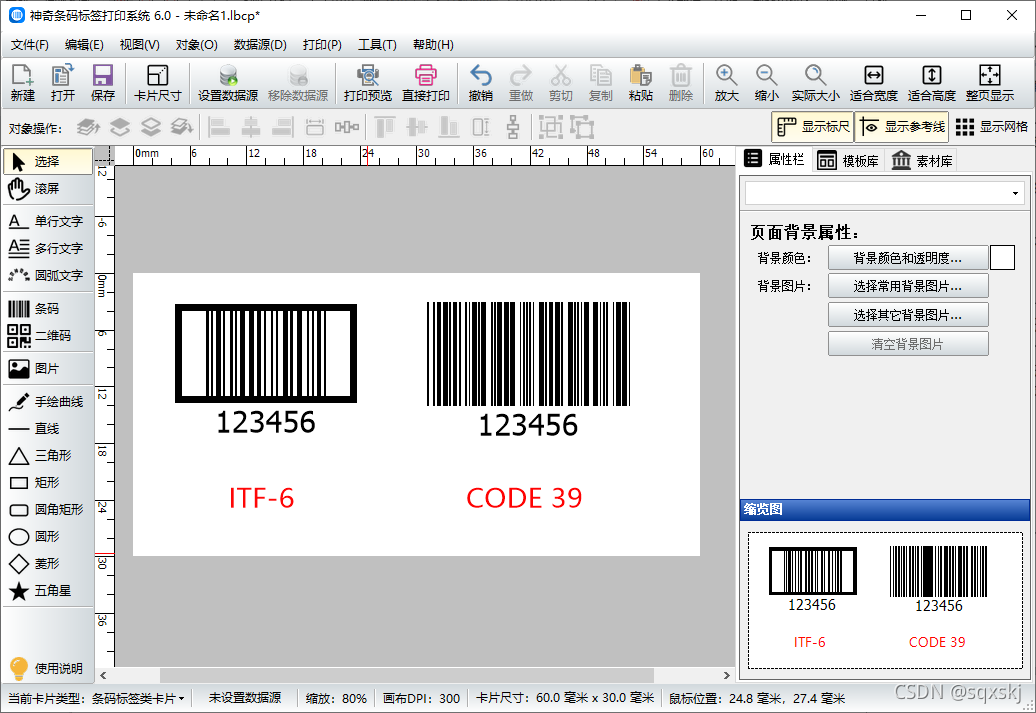The width and height of the screenshot is (1036, 713).
Task: Expand the object selector dropdown in properties panel
Action: pyautogui.click(x=1015, y=194)
